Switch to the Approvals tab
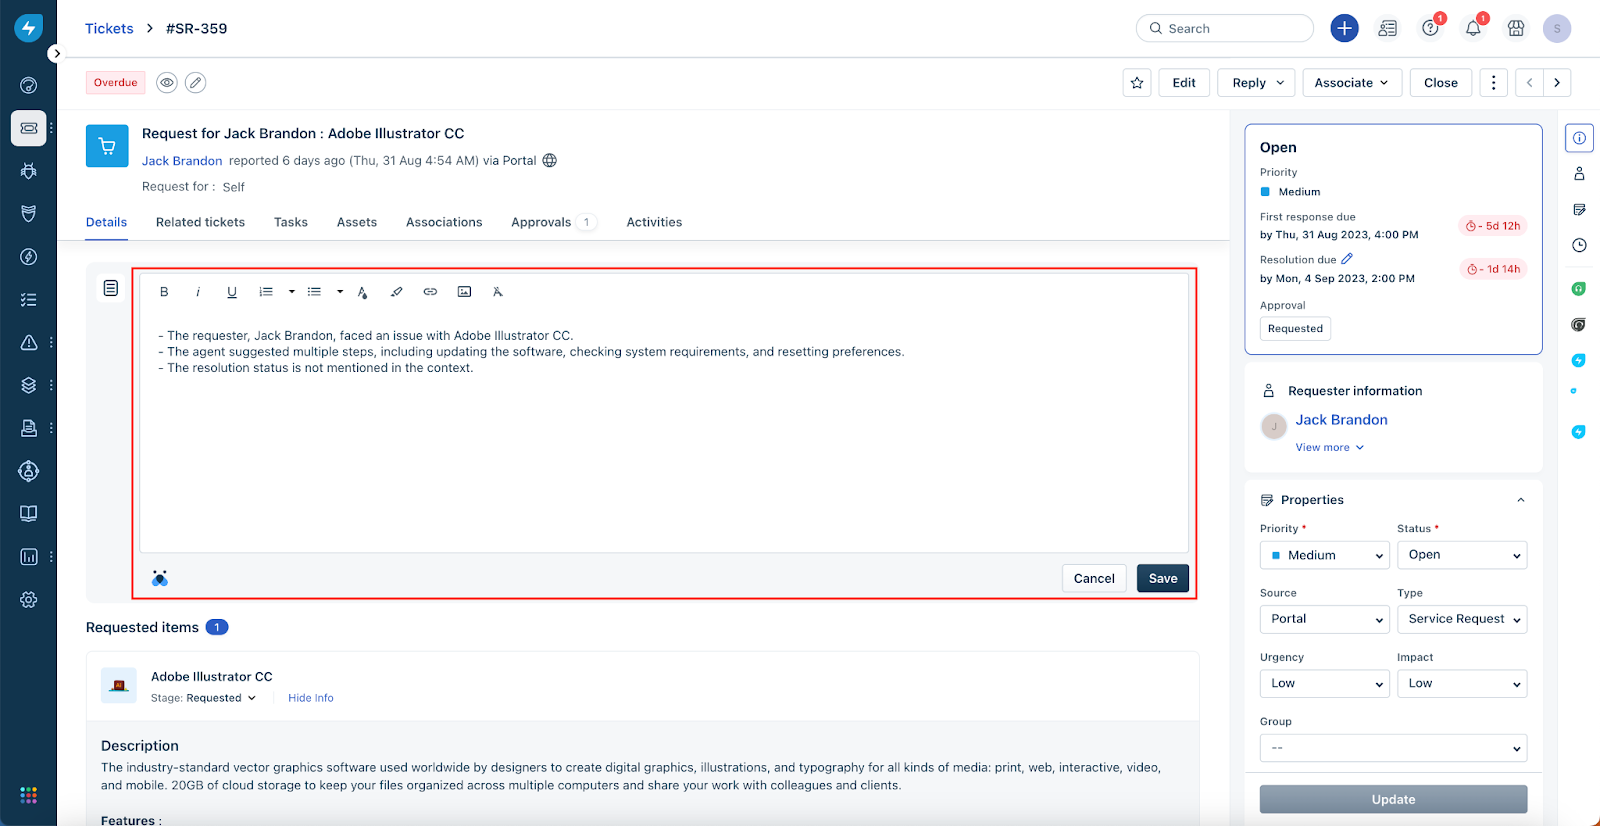 (553, 222)
